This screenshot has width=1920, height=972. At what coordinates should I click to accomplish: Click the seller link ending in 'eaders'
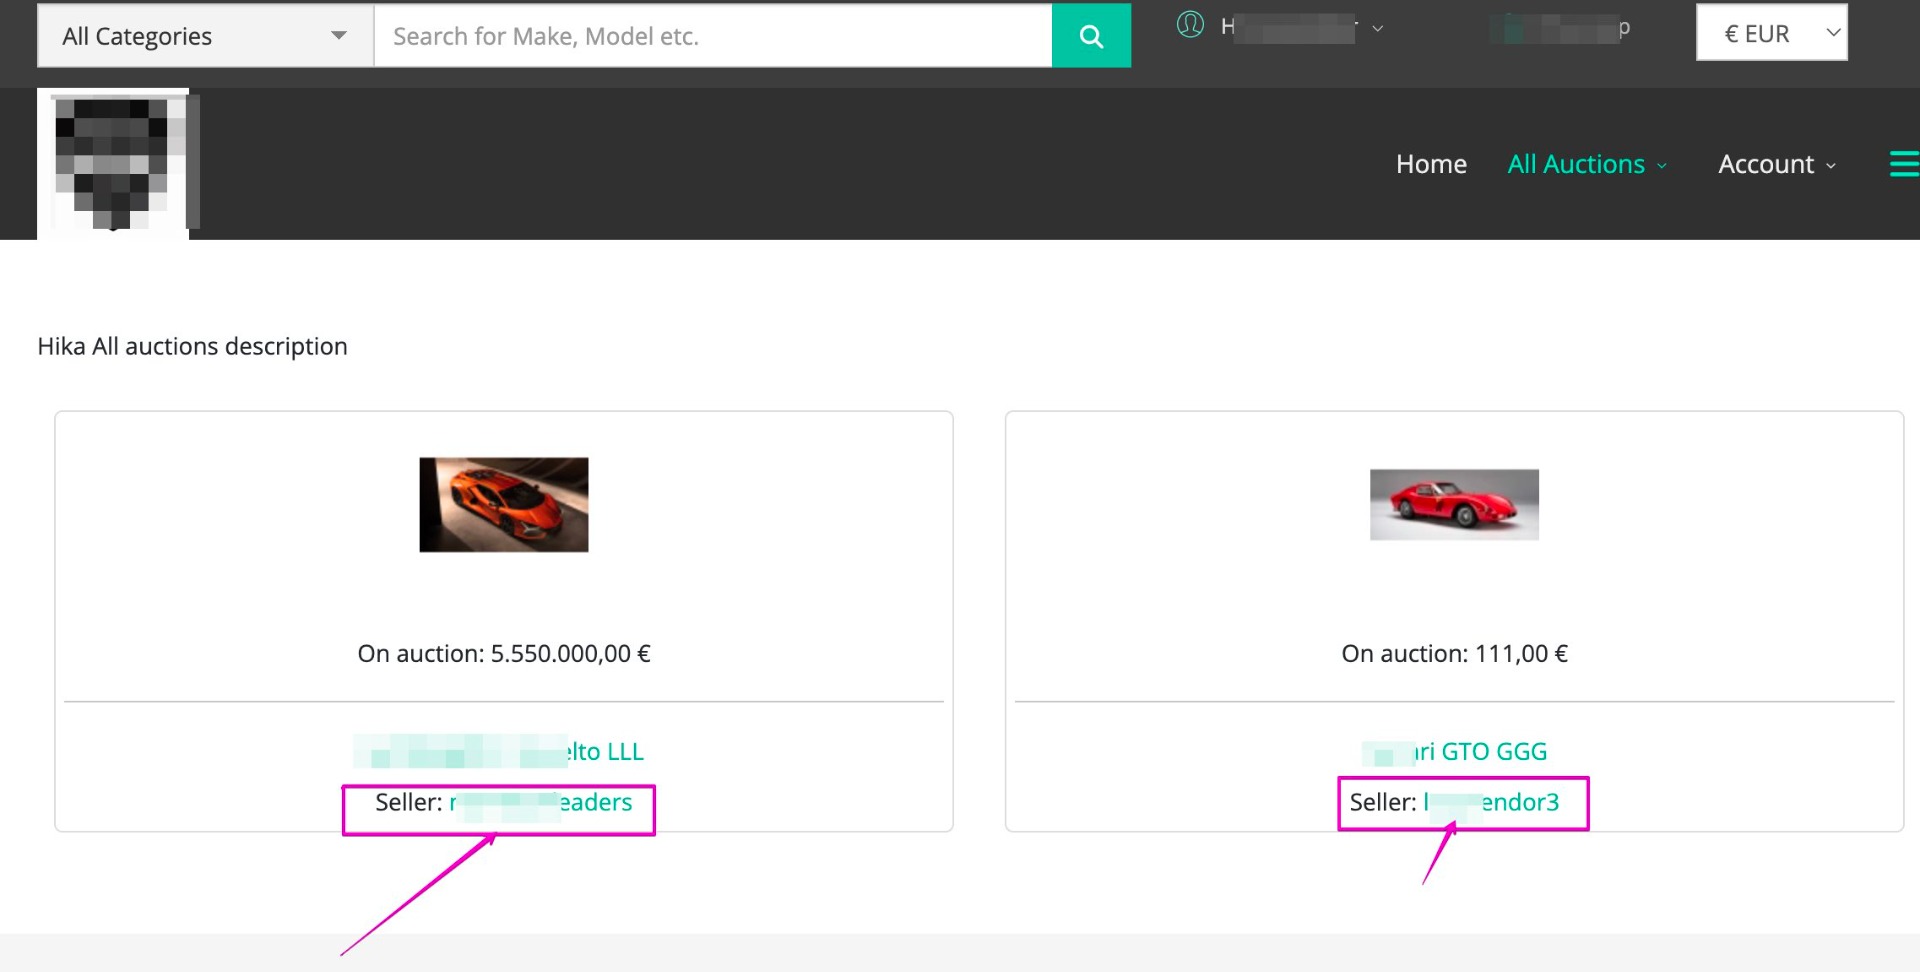pyautogui.click(x=541, y=802)
